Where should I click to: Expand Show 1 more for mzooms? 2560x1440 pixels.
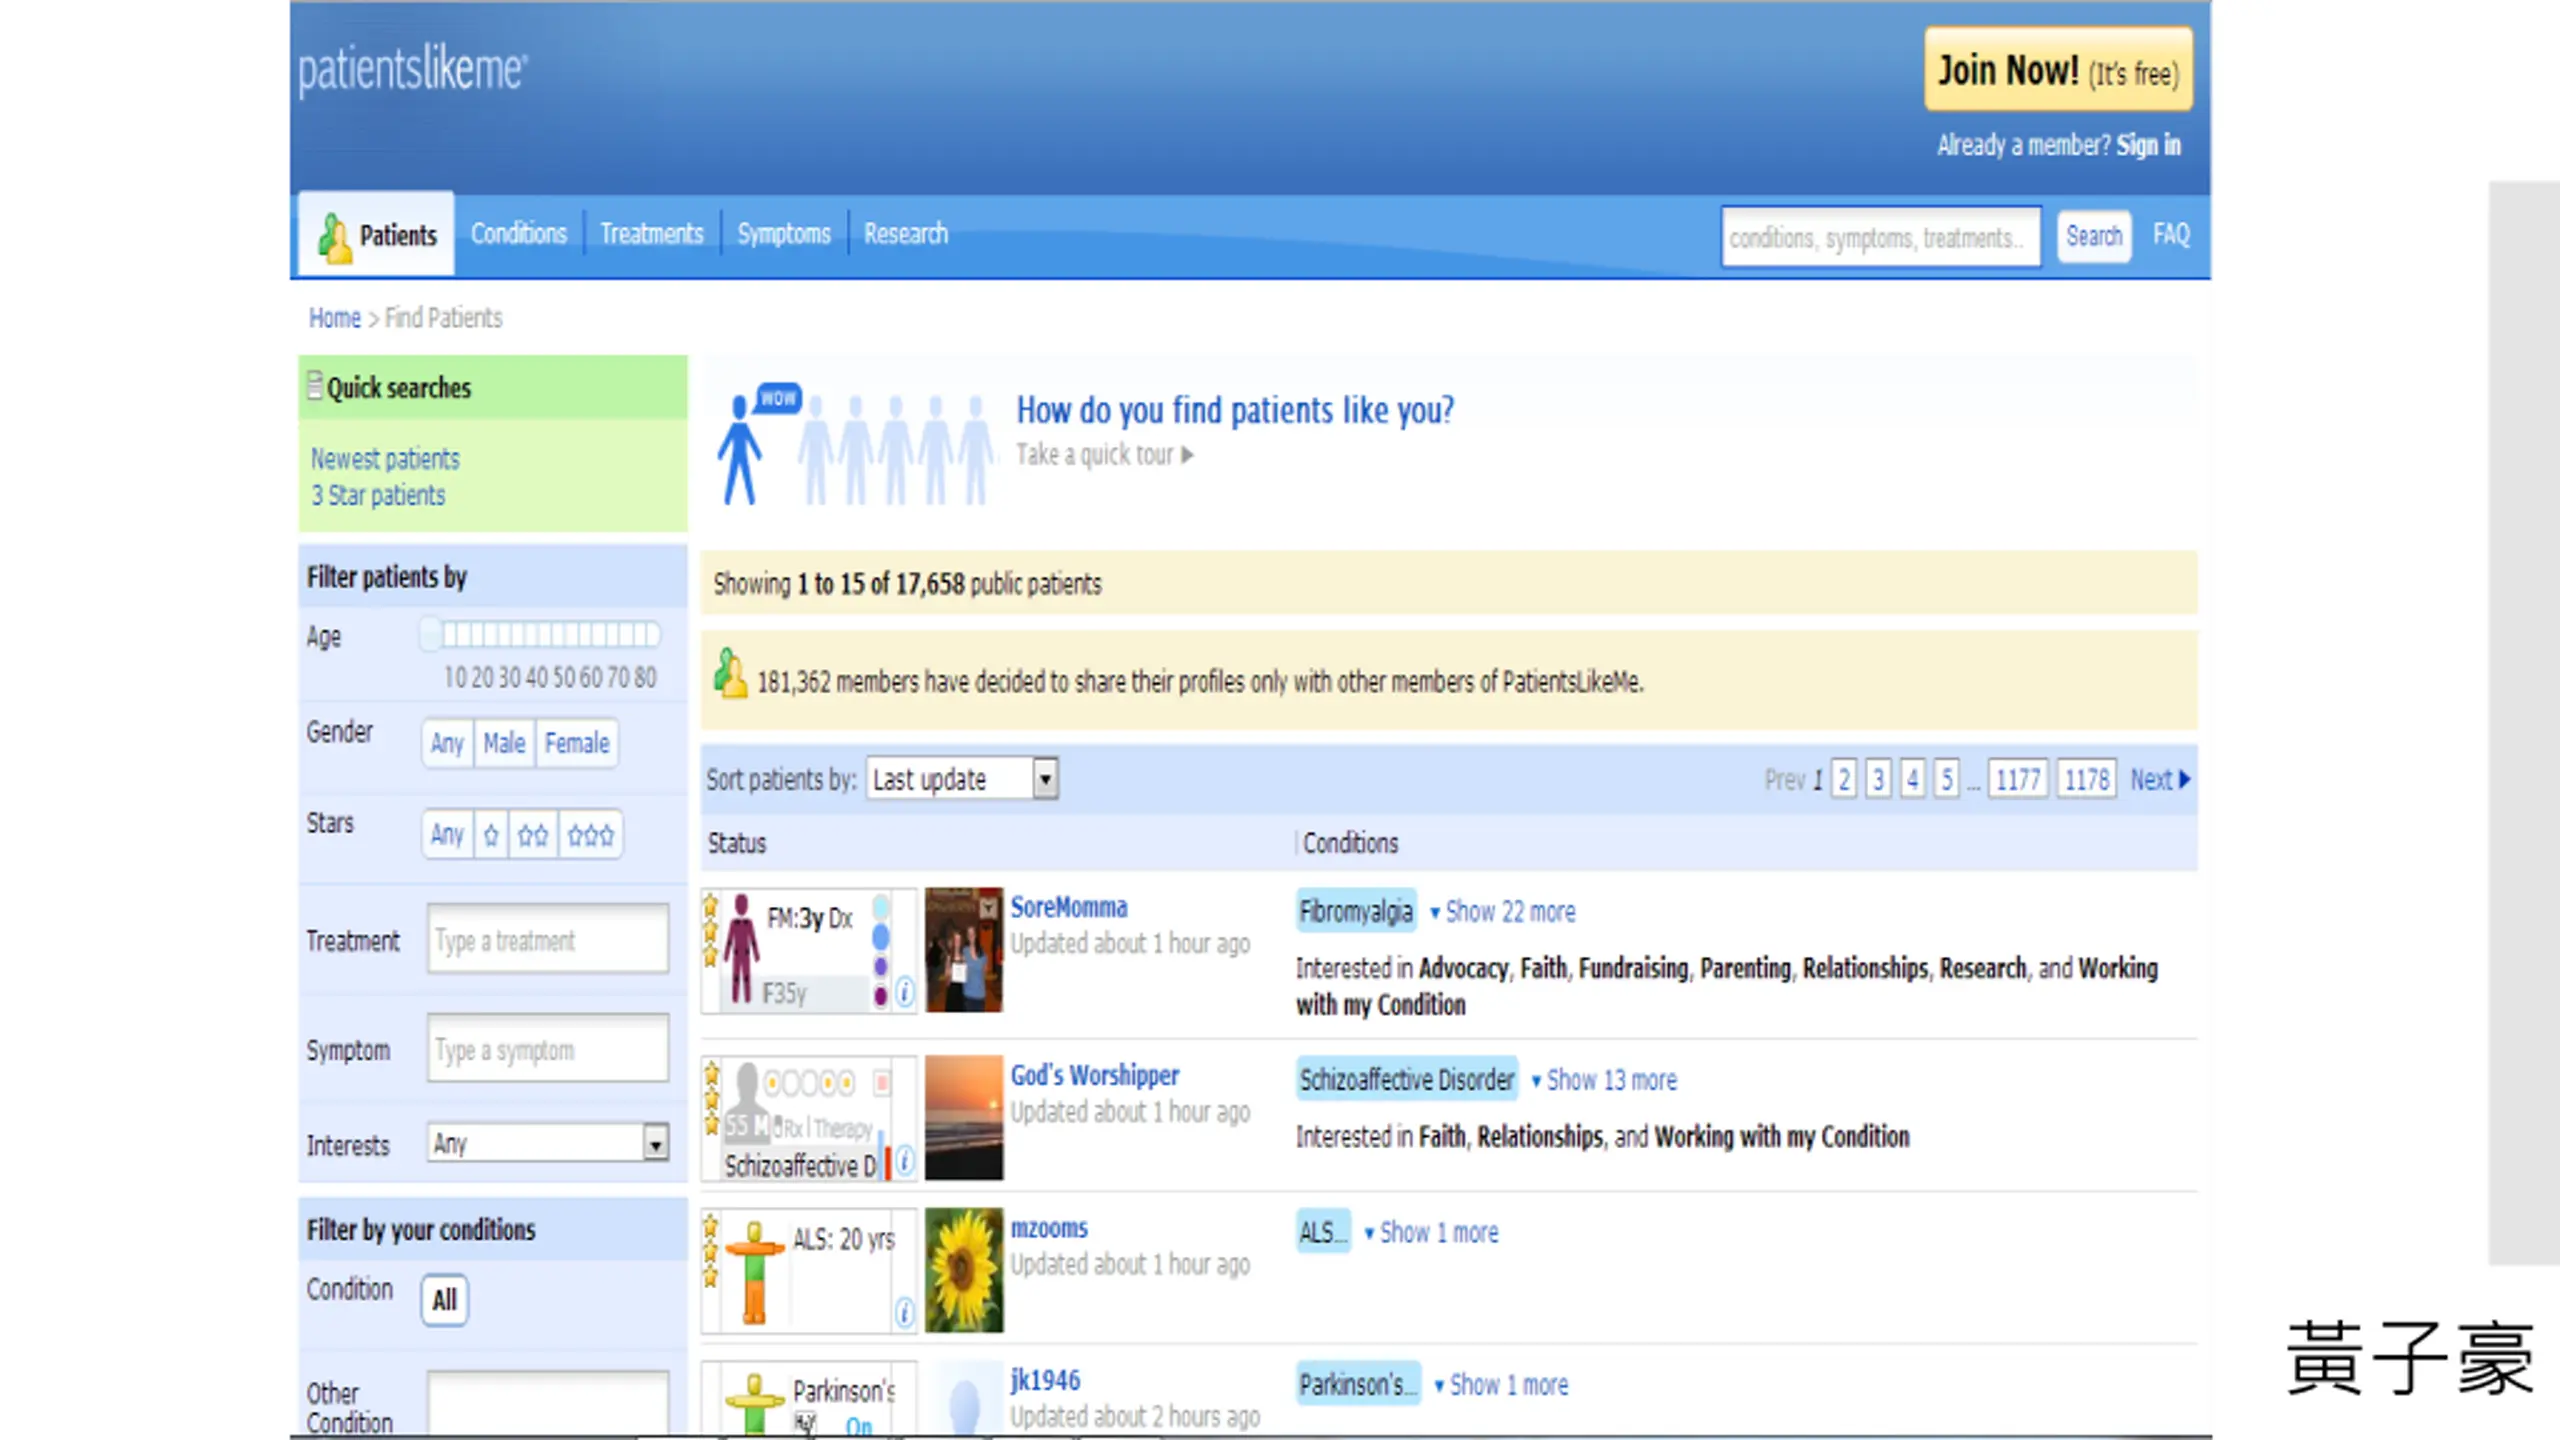1431,1232
